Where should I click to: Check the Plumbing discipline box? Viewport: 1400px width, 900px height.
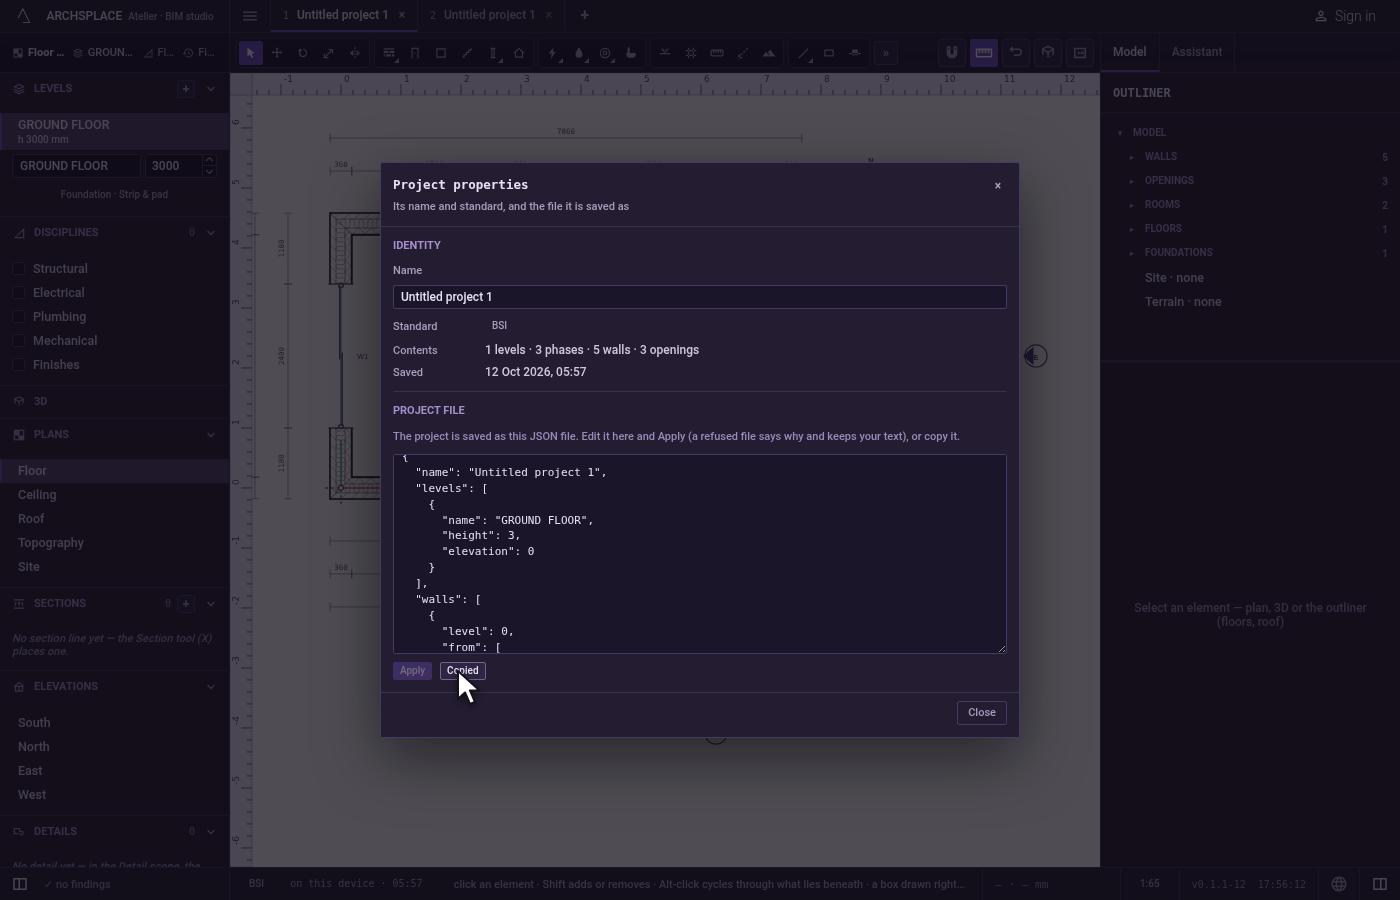(19, 317)
